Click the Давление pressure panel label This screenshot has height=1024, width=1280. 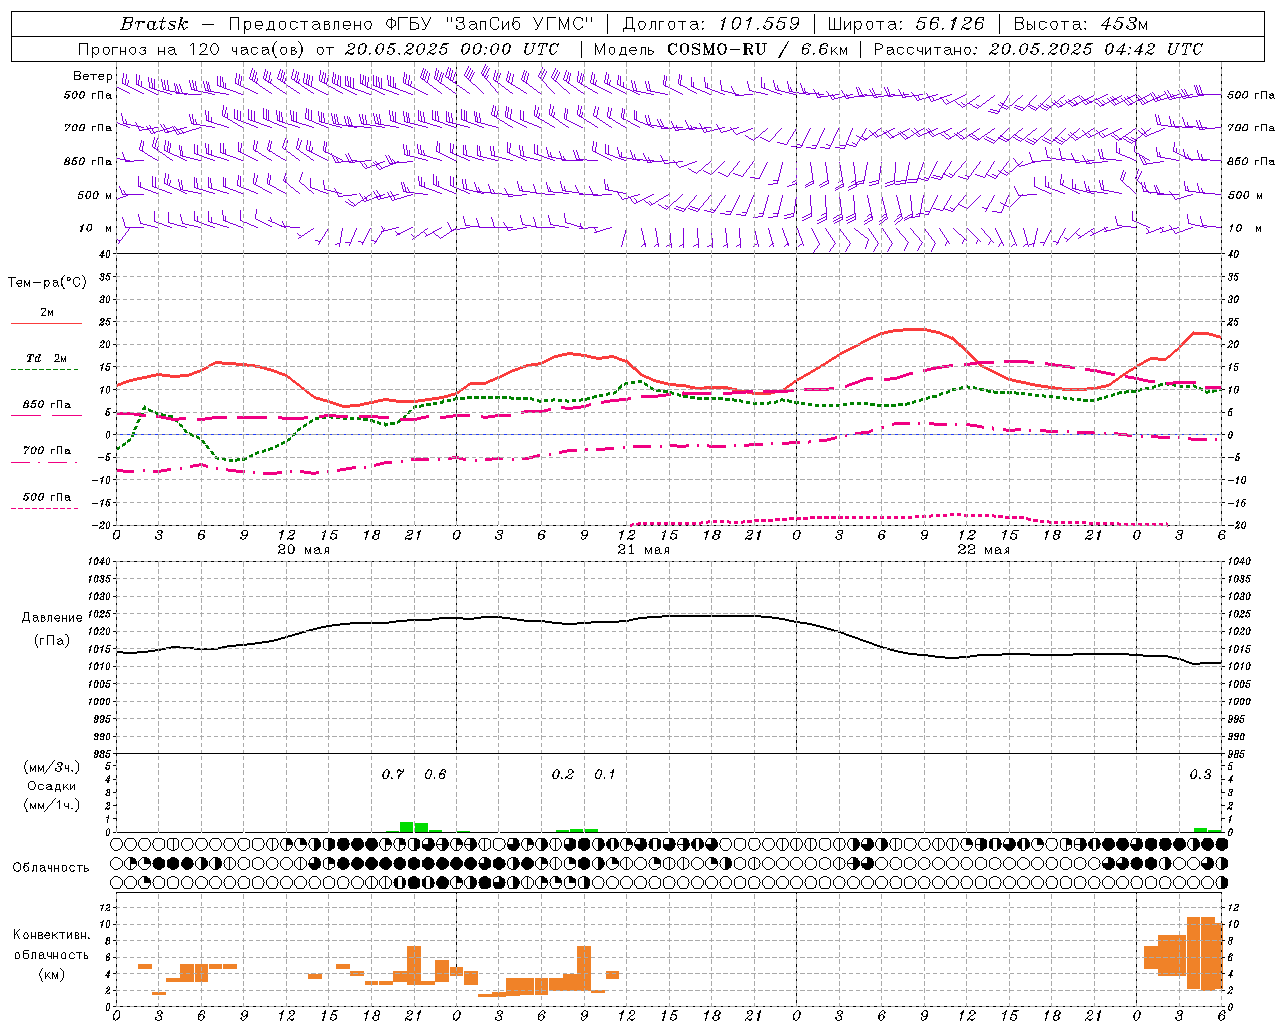[52, 618]
